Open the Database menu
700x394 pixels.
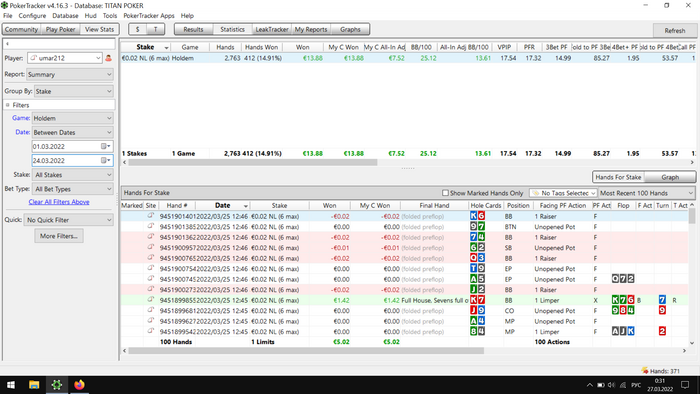(65, 16)
